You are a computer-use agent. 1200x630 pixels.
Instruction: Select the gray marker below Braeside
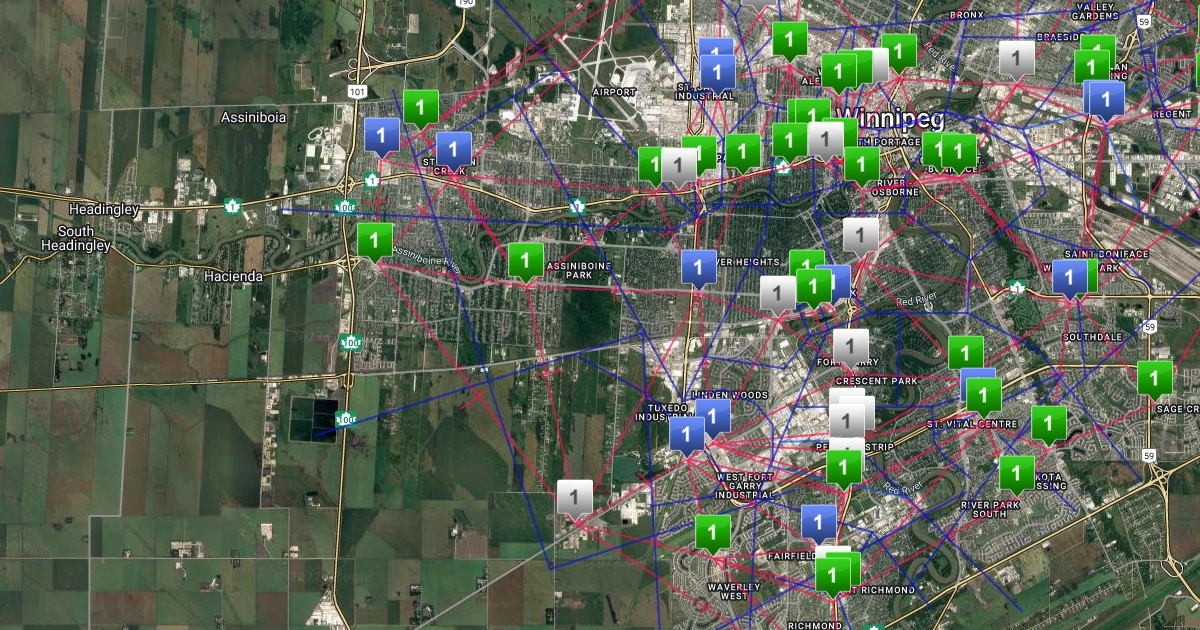point(1017,59)
